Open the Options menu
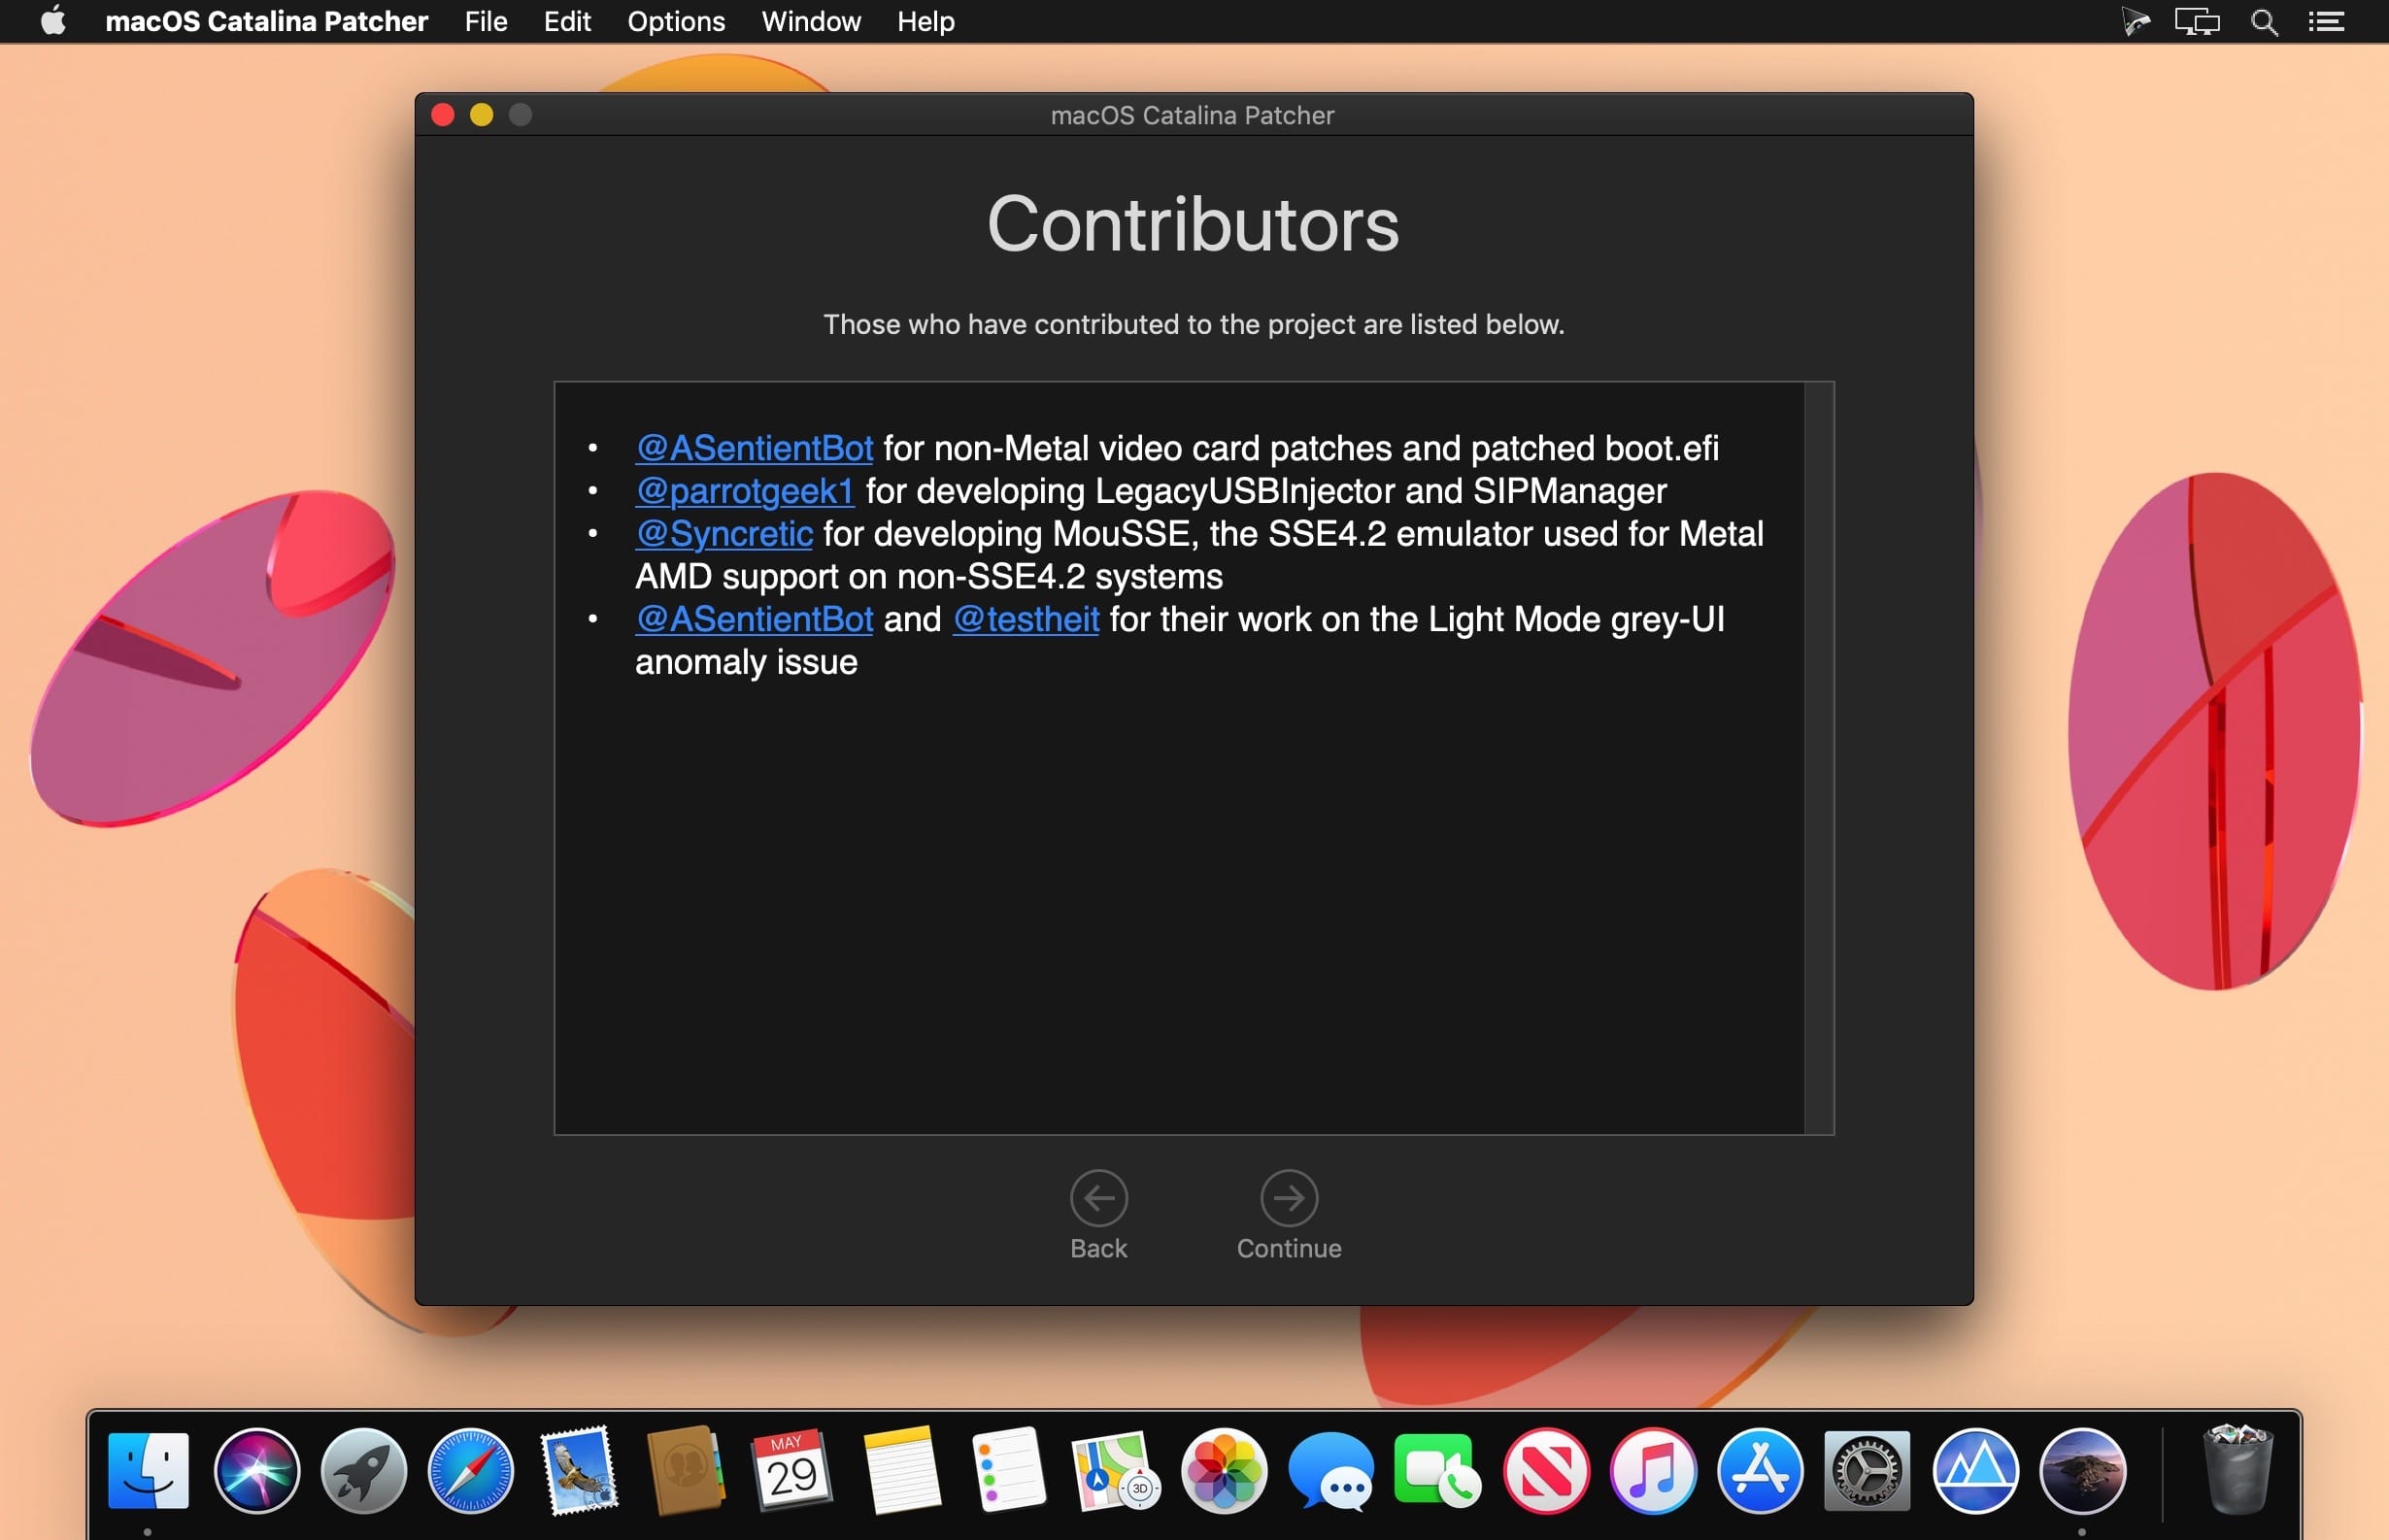This screenshot has height=1540, width=2389. tap(676, 21)
